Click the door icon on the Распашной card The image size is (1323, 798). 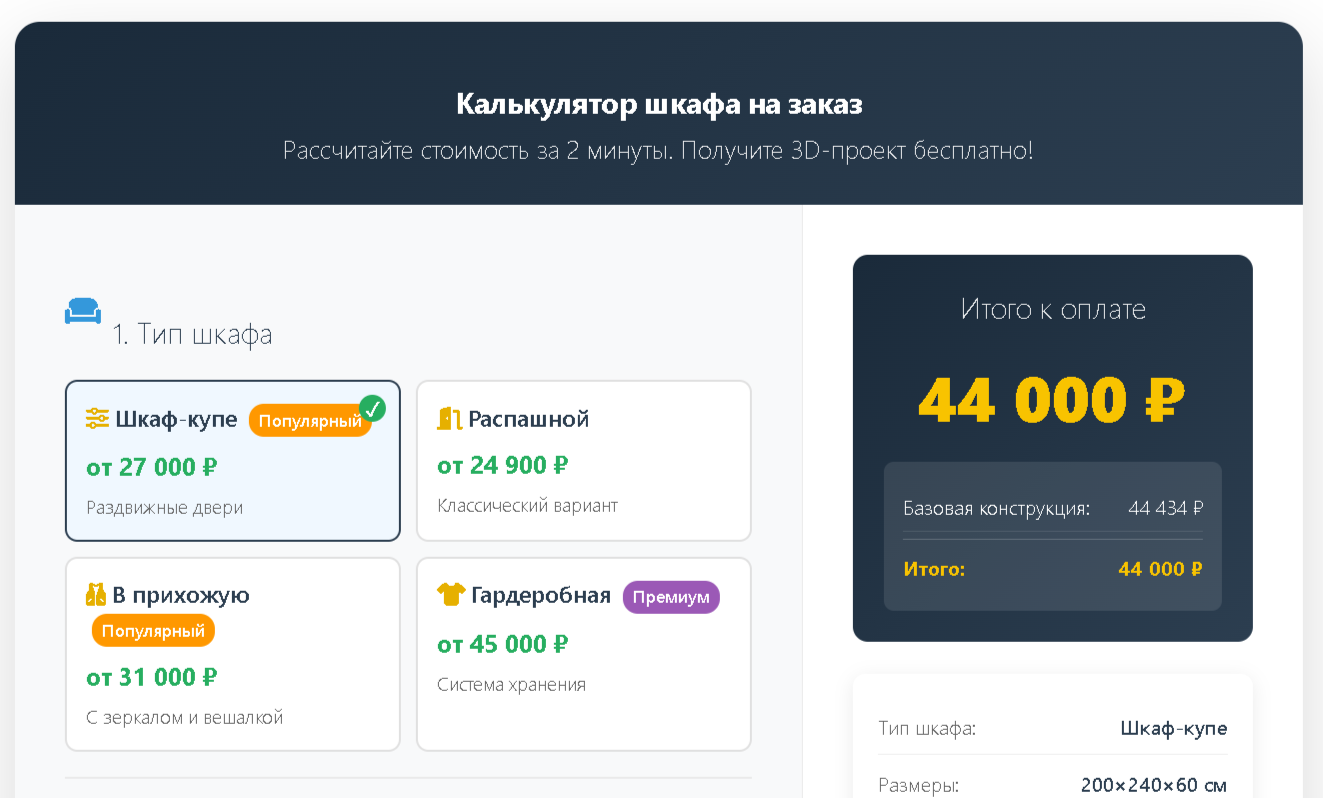451,418
